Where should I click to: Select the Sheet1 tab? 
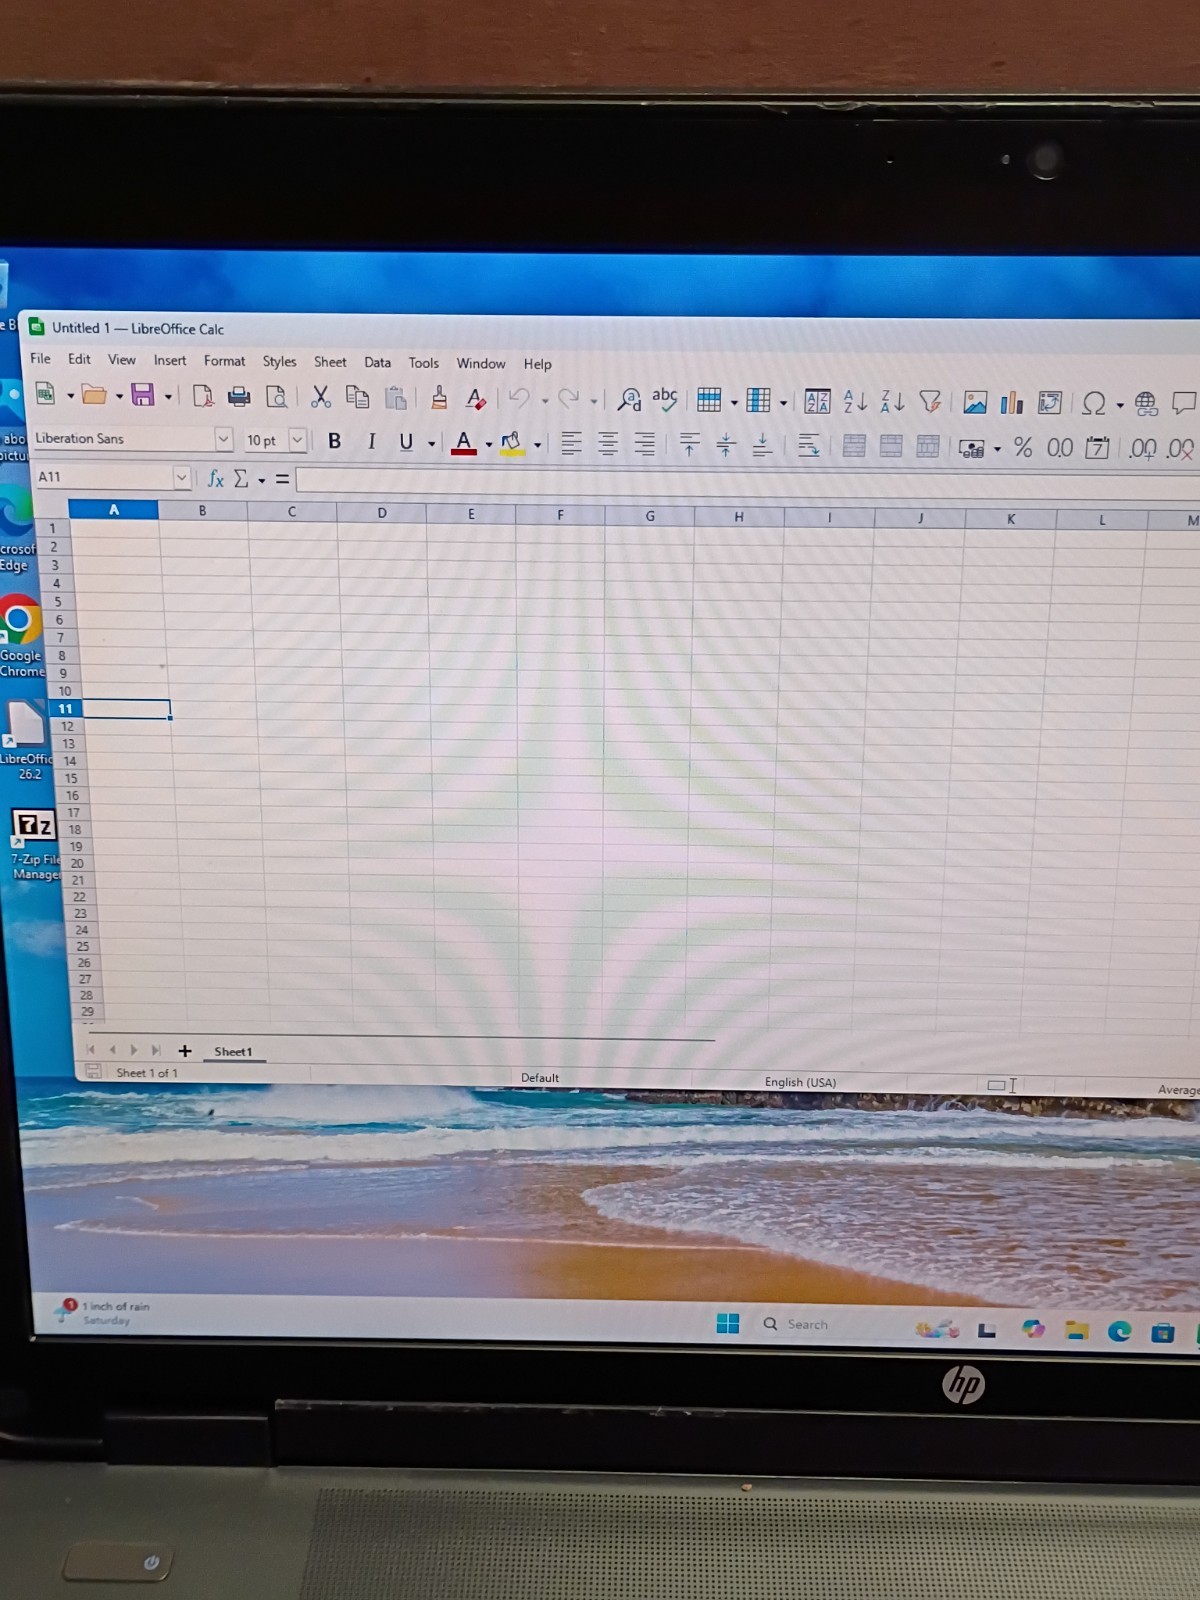[x=233, y=1051]
